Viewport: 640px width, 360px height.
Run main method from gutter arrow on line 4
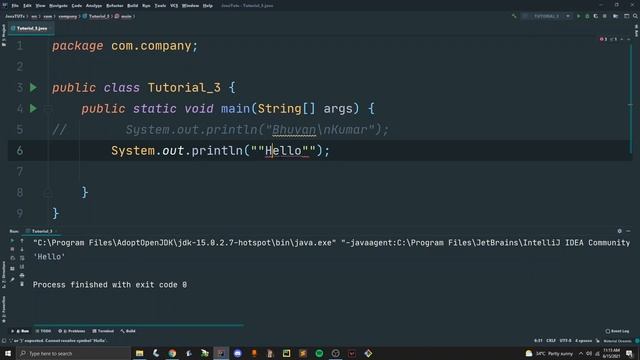(x=33, y=109)
